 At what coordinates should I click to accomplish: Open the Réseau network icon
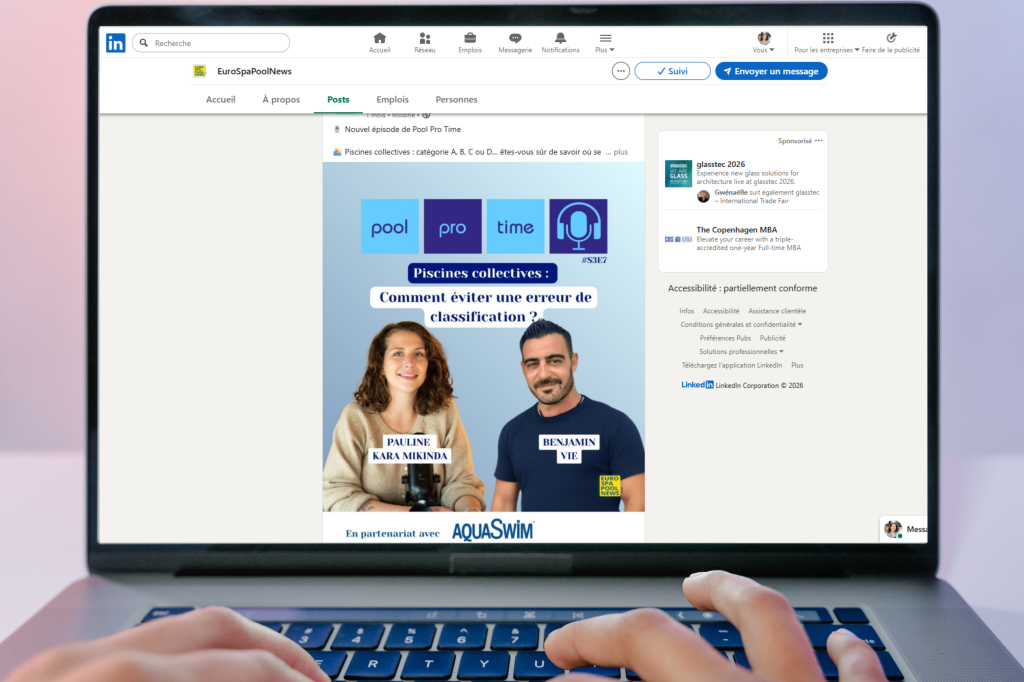coord(424,42)
